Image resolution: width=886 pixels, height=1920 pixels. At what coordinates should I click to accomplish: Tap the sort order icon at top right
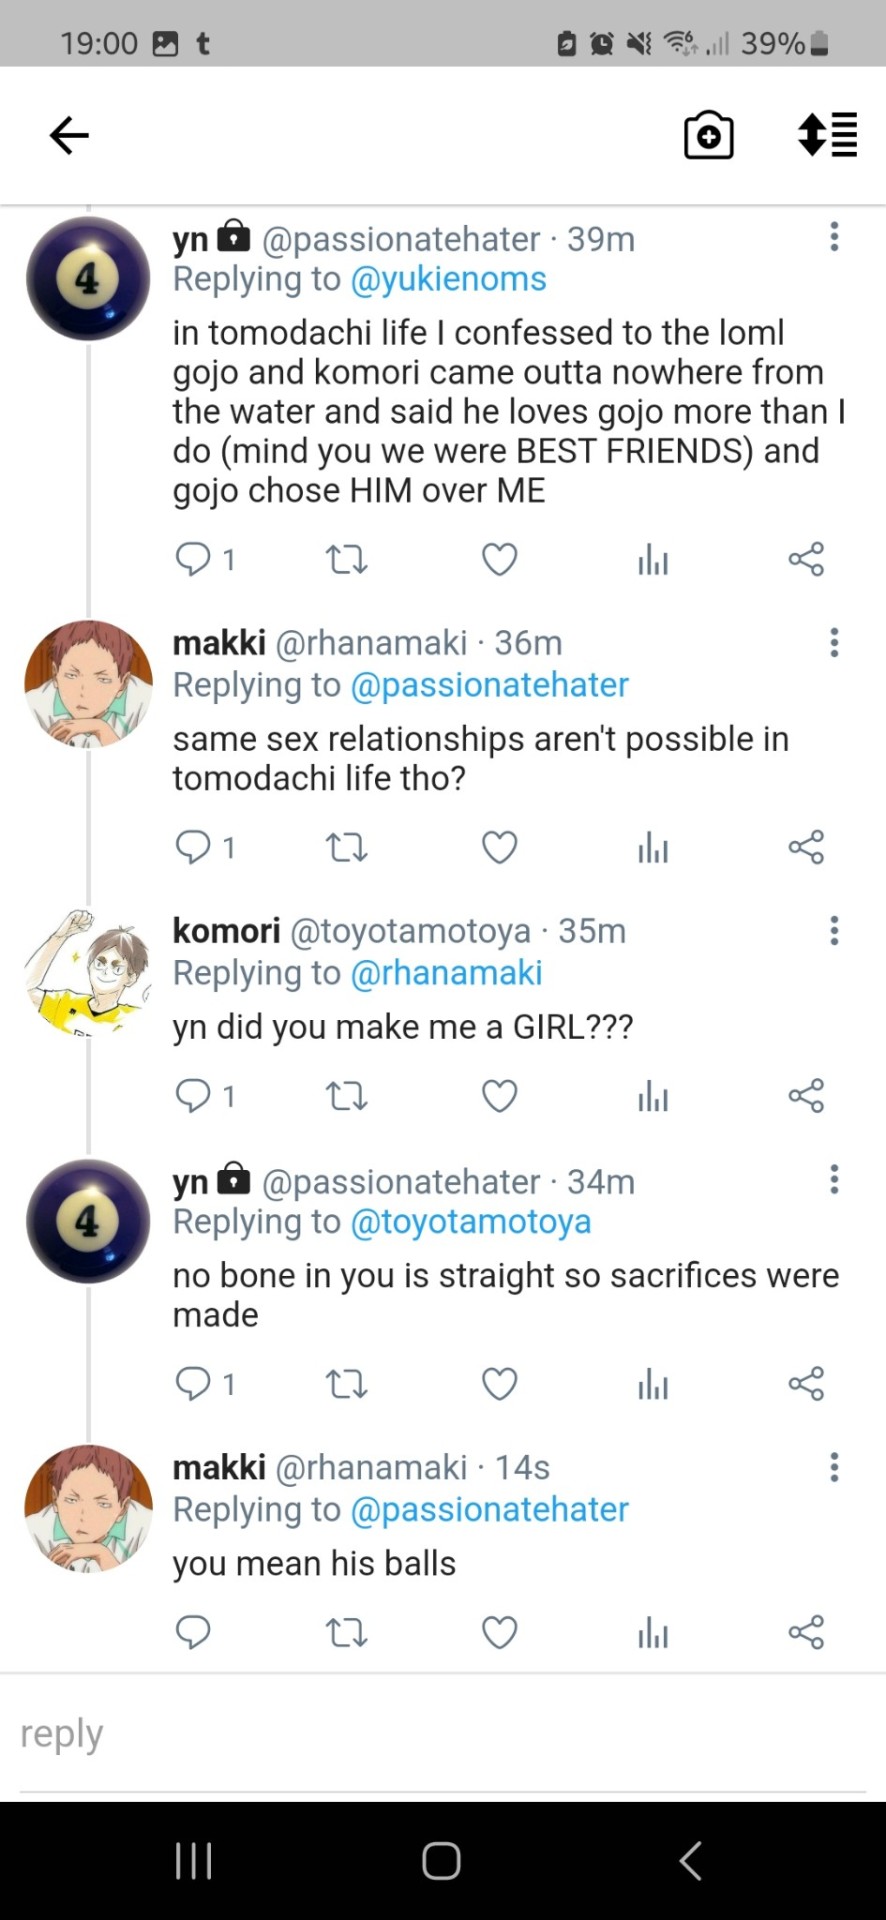(827, 135)
